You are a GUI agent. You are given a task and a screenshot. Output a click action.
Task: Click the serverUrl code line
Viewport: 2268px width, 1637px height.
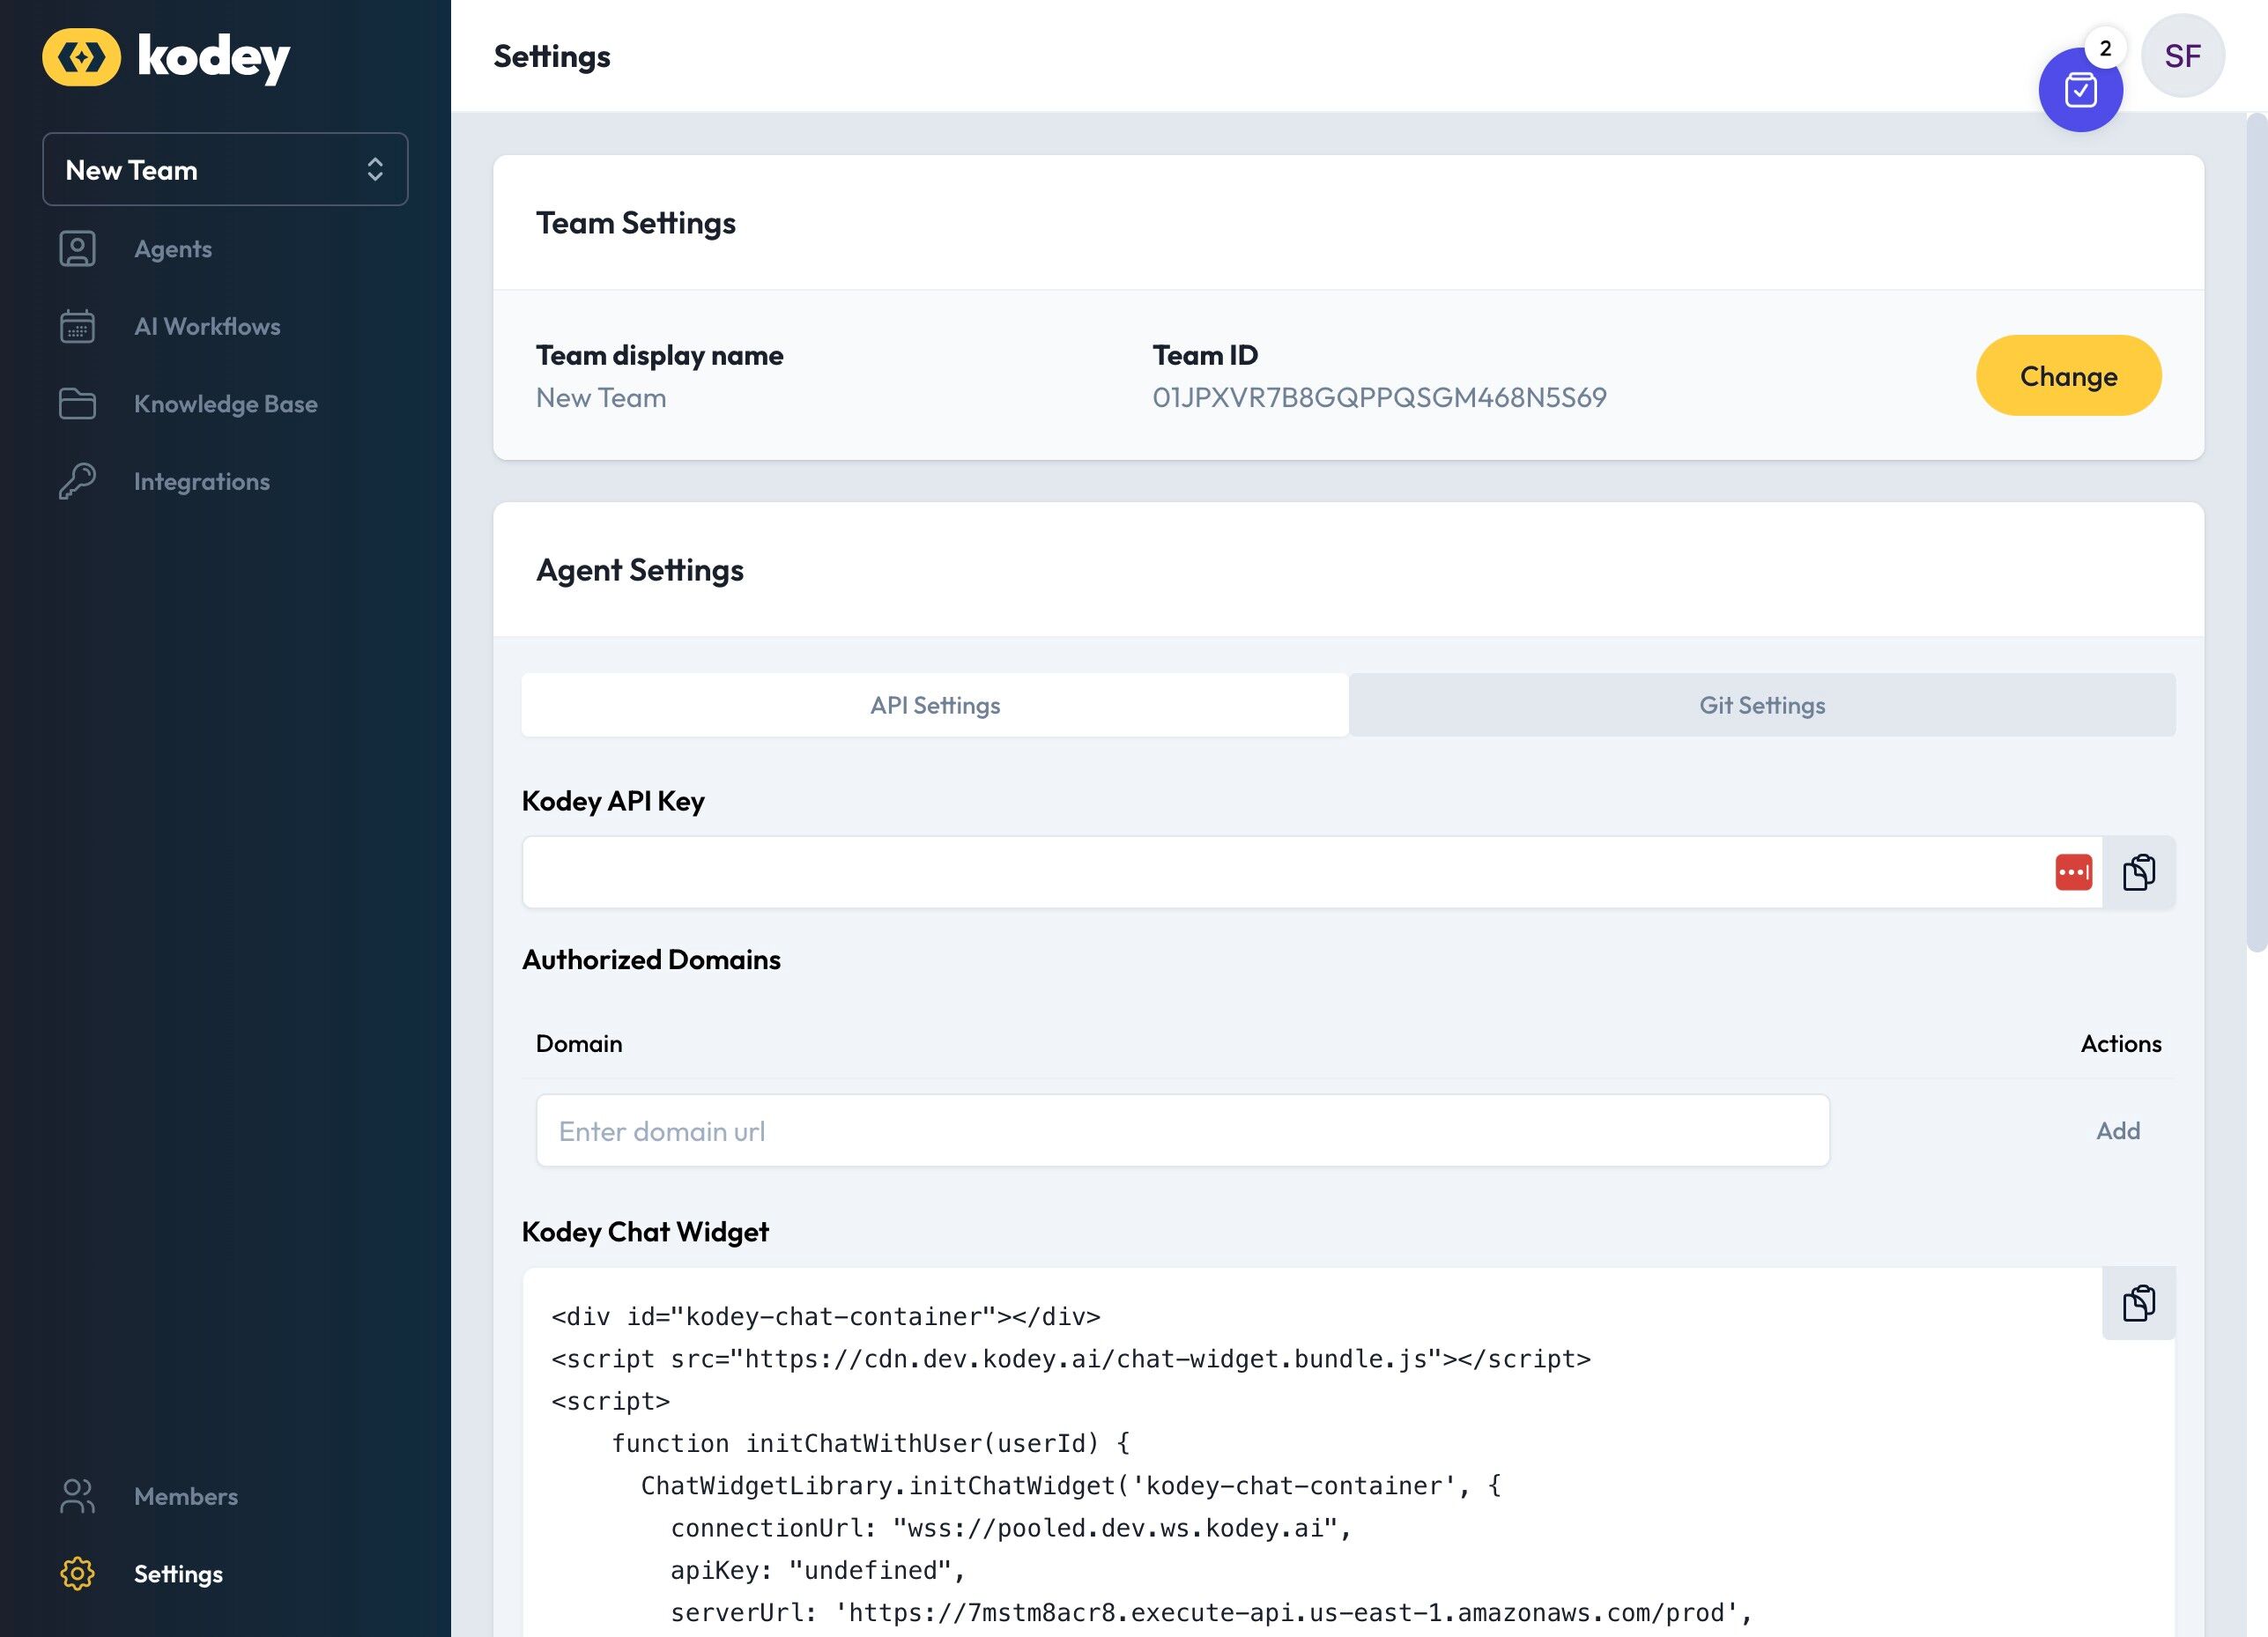(1212, 1612)
